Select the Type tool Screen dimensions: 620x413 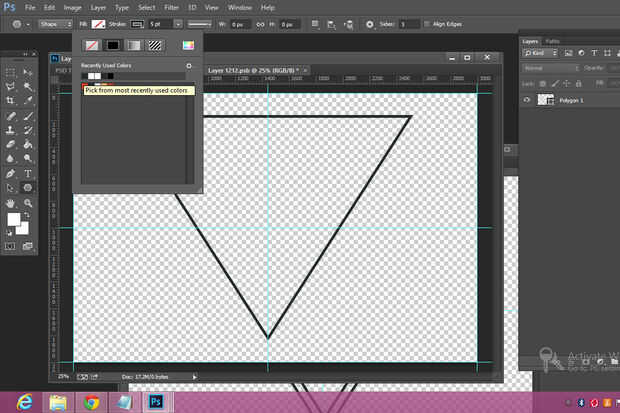pos(28,173)
